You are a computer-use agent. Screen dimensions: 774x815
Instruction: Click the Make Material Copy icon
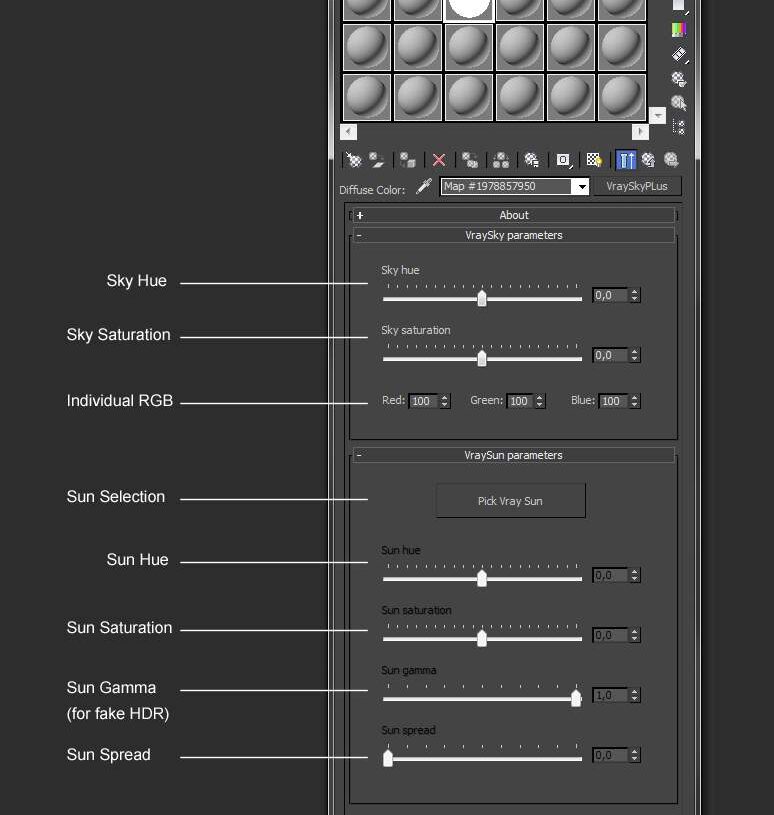point(470,160)
